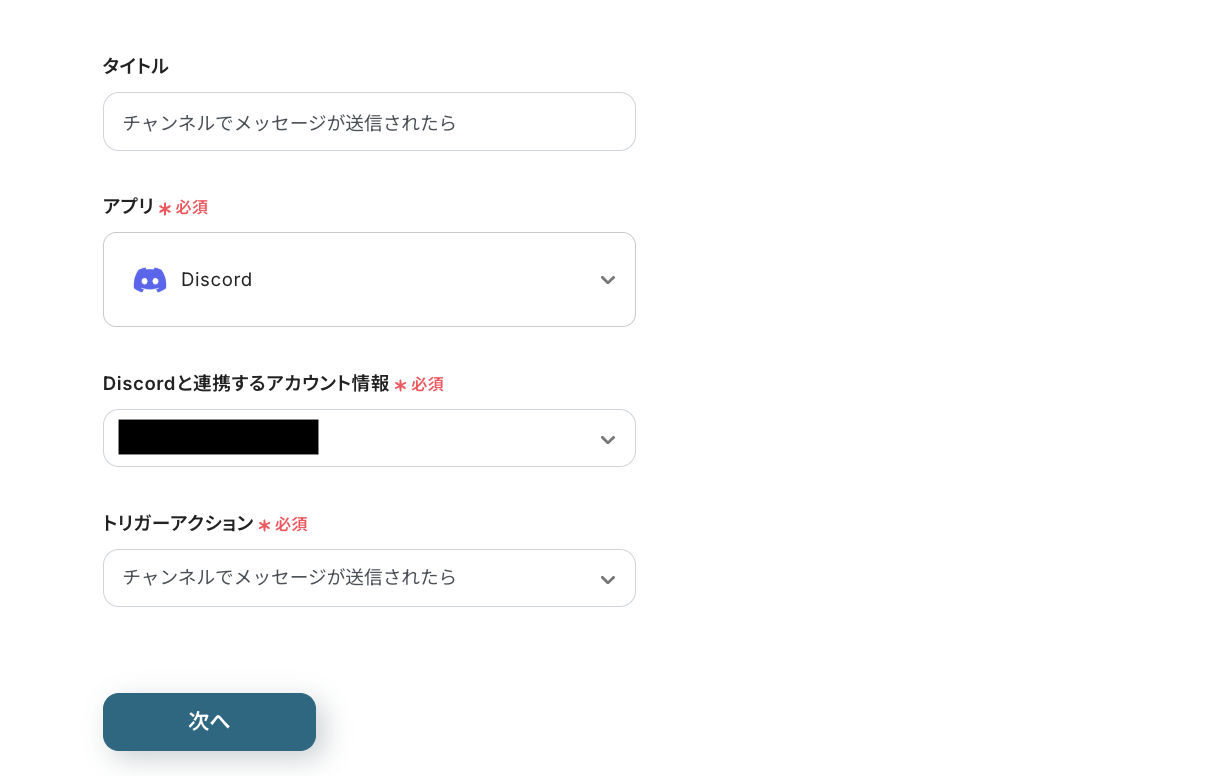Click the 必須 marker beside アカウント情報
This screenshot has height=776, width=1228.
point(428,384)
